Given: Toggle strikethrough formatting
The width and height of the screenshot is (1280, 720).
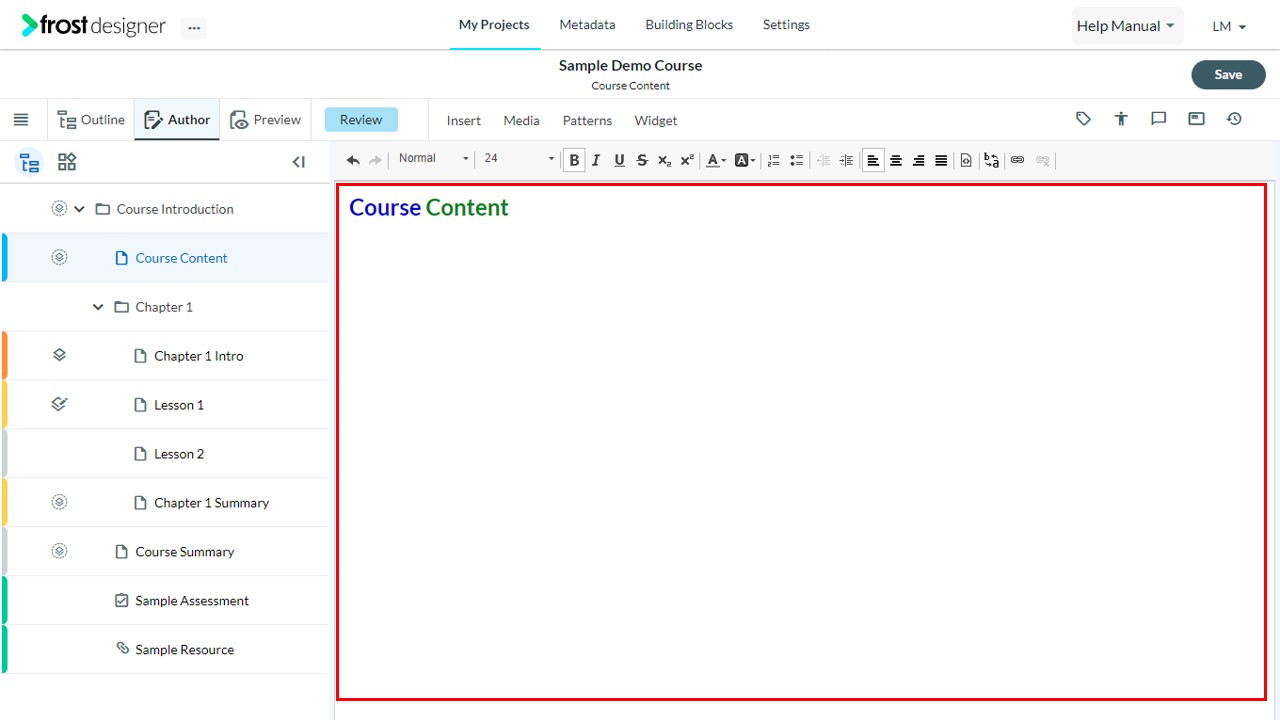Looking at the screenshot, I should tap(642, 160).
